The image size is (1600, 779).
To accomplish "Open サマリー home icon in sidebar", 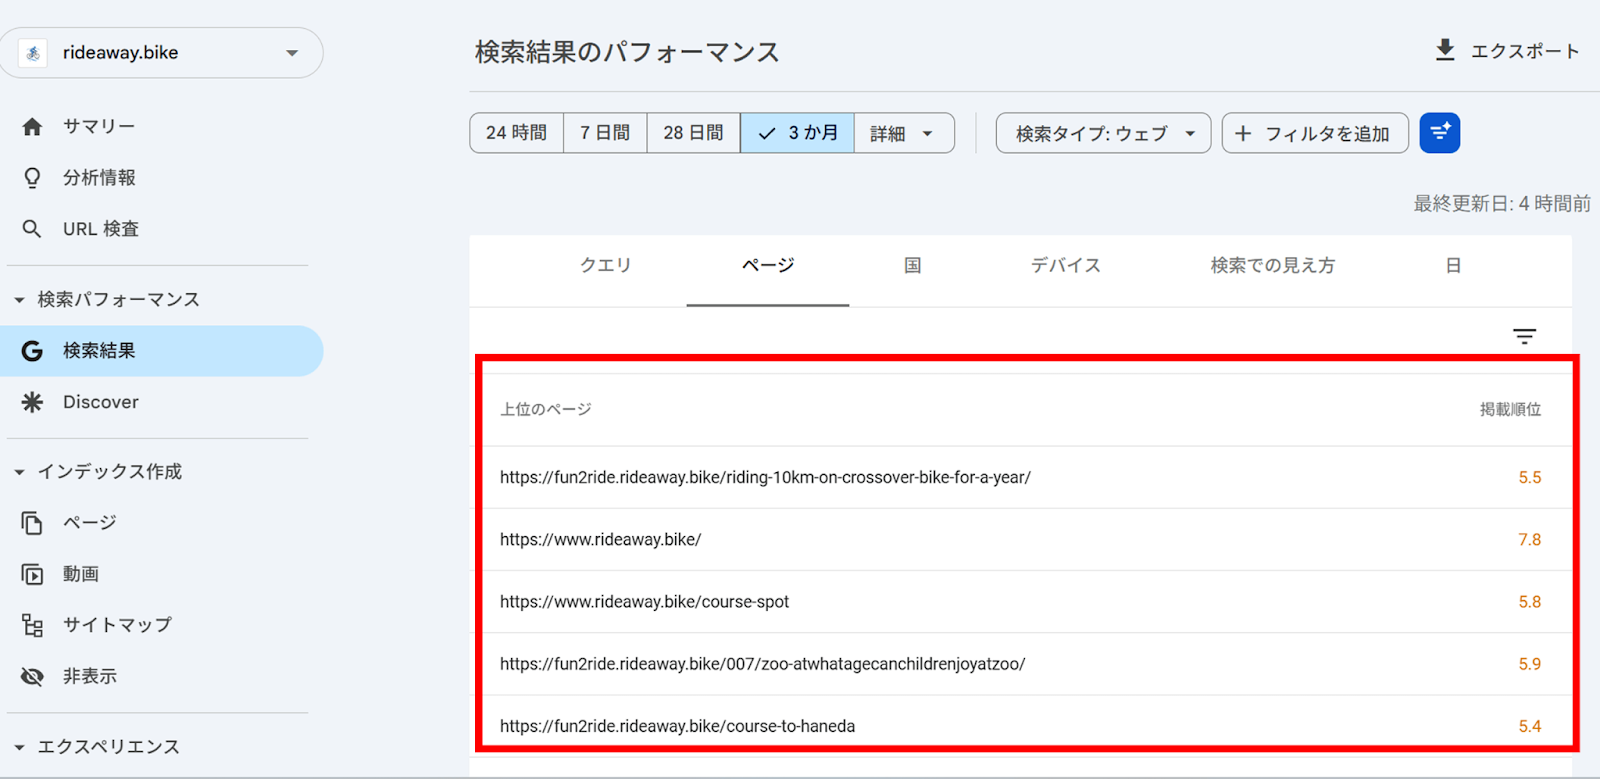I will [32, 127].
